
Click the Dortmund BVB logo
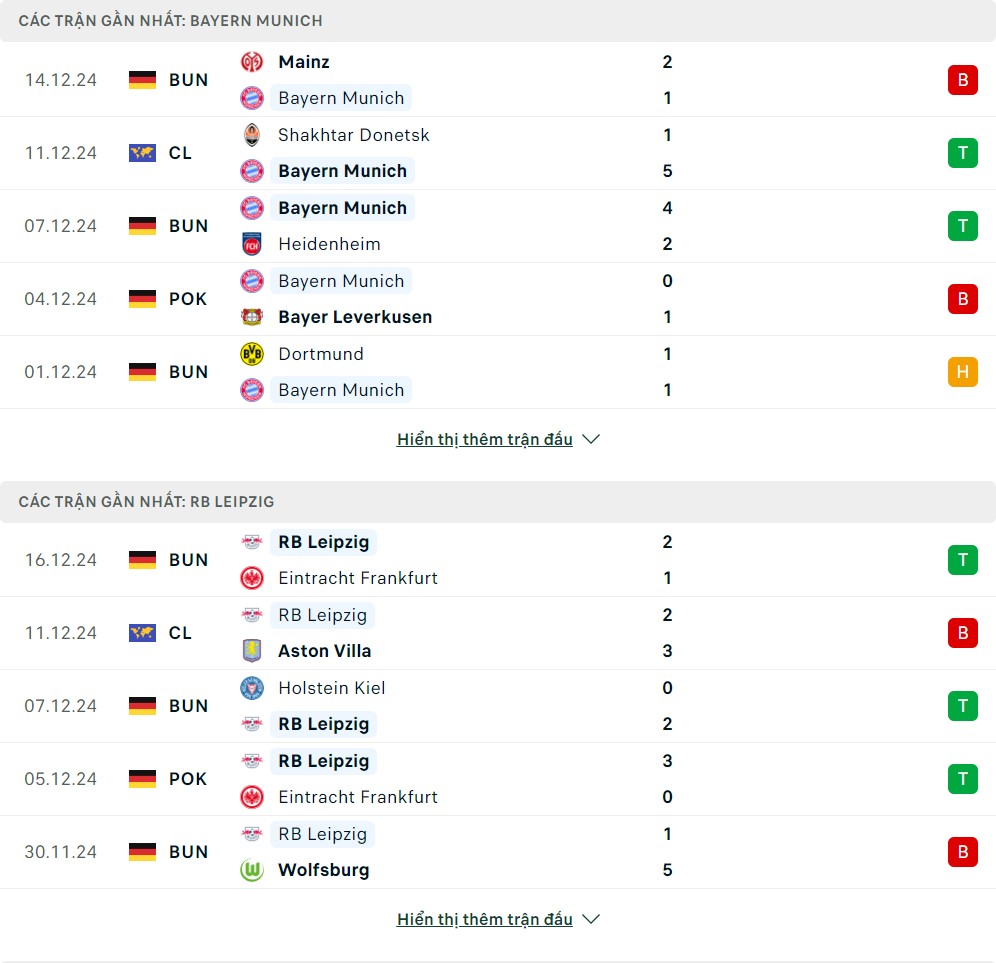tap(252, 354)
